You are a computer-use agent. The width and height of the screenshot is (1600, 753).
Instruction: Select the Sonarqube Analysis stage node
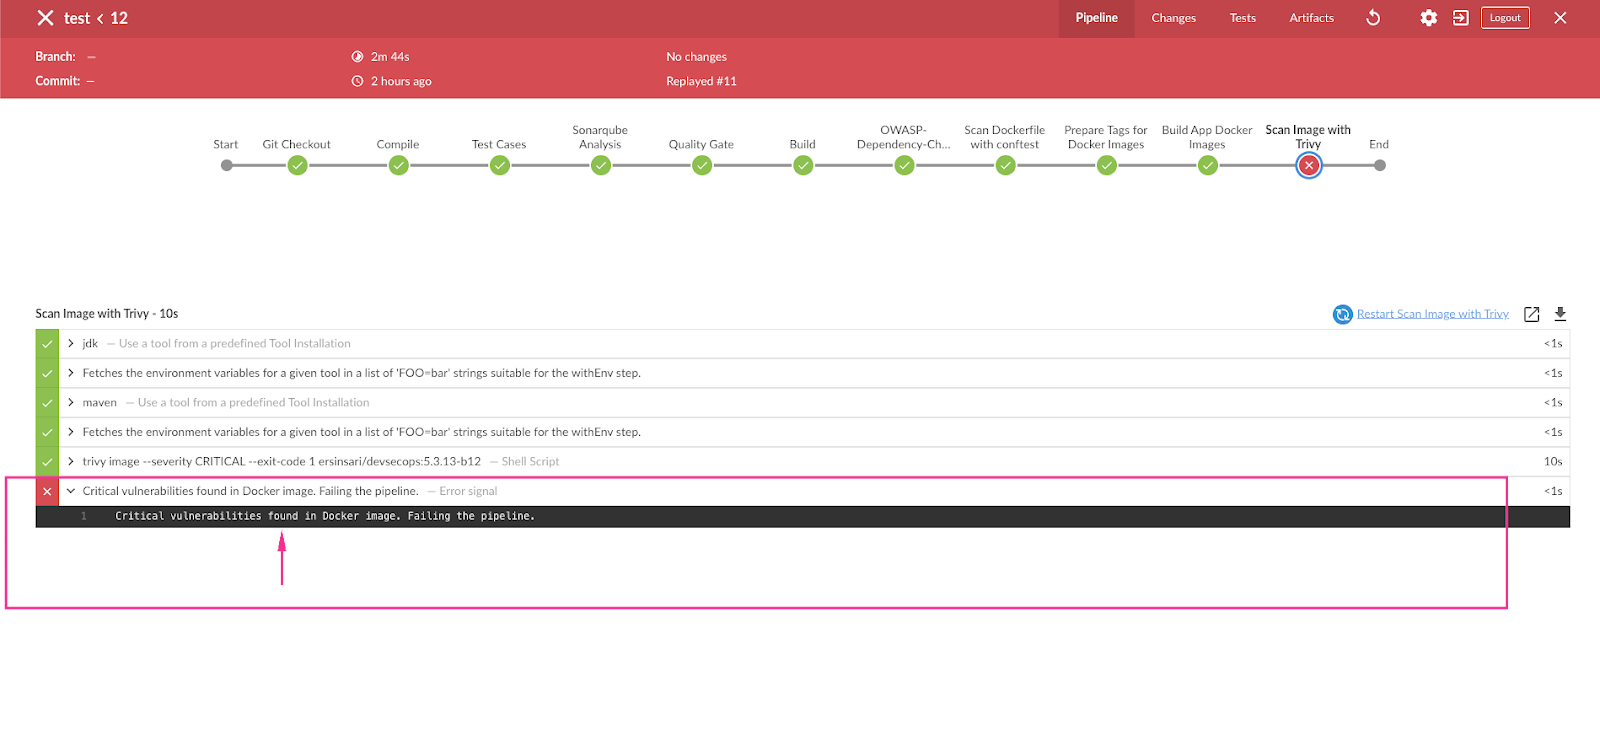[x=600, y=166]
